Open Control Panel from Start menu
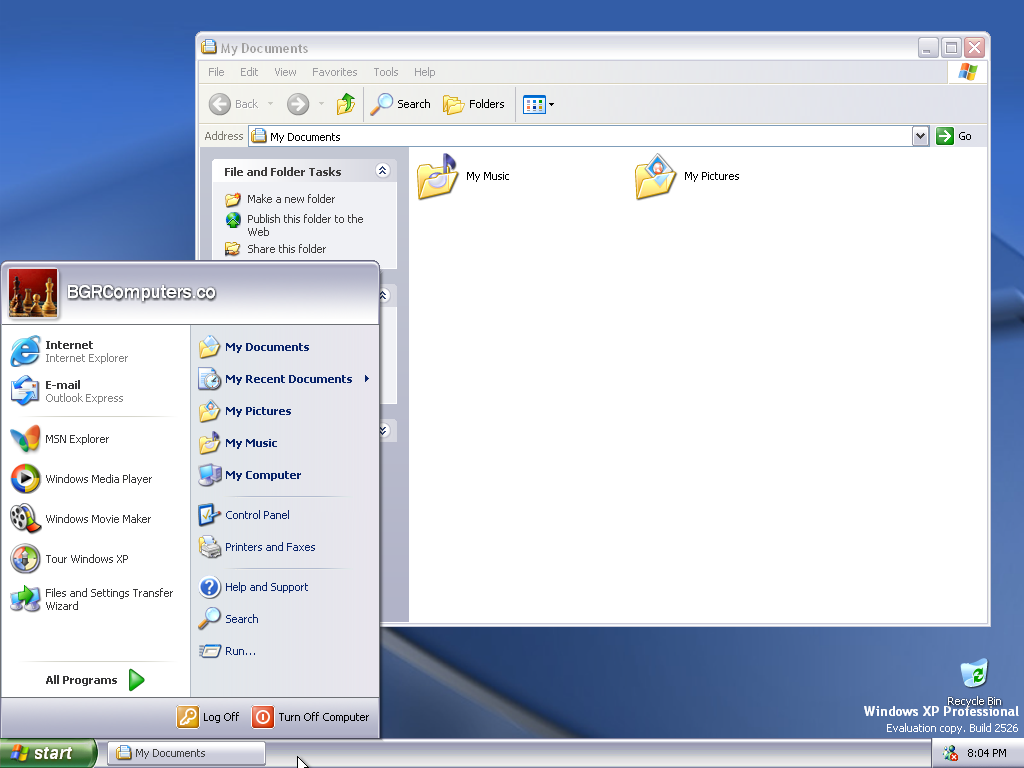The height and width of the screenshot is (768, 1024). click(257, 515)
